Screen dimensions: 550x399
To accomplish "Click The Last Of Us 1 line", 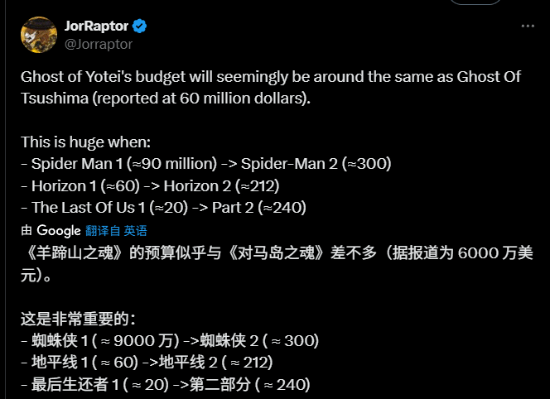I will tap(163, 208).
